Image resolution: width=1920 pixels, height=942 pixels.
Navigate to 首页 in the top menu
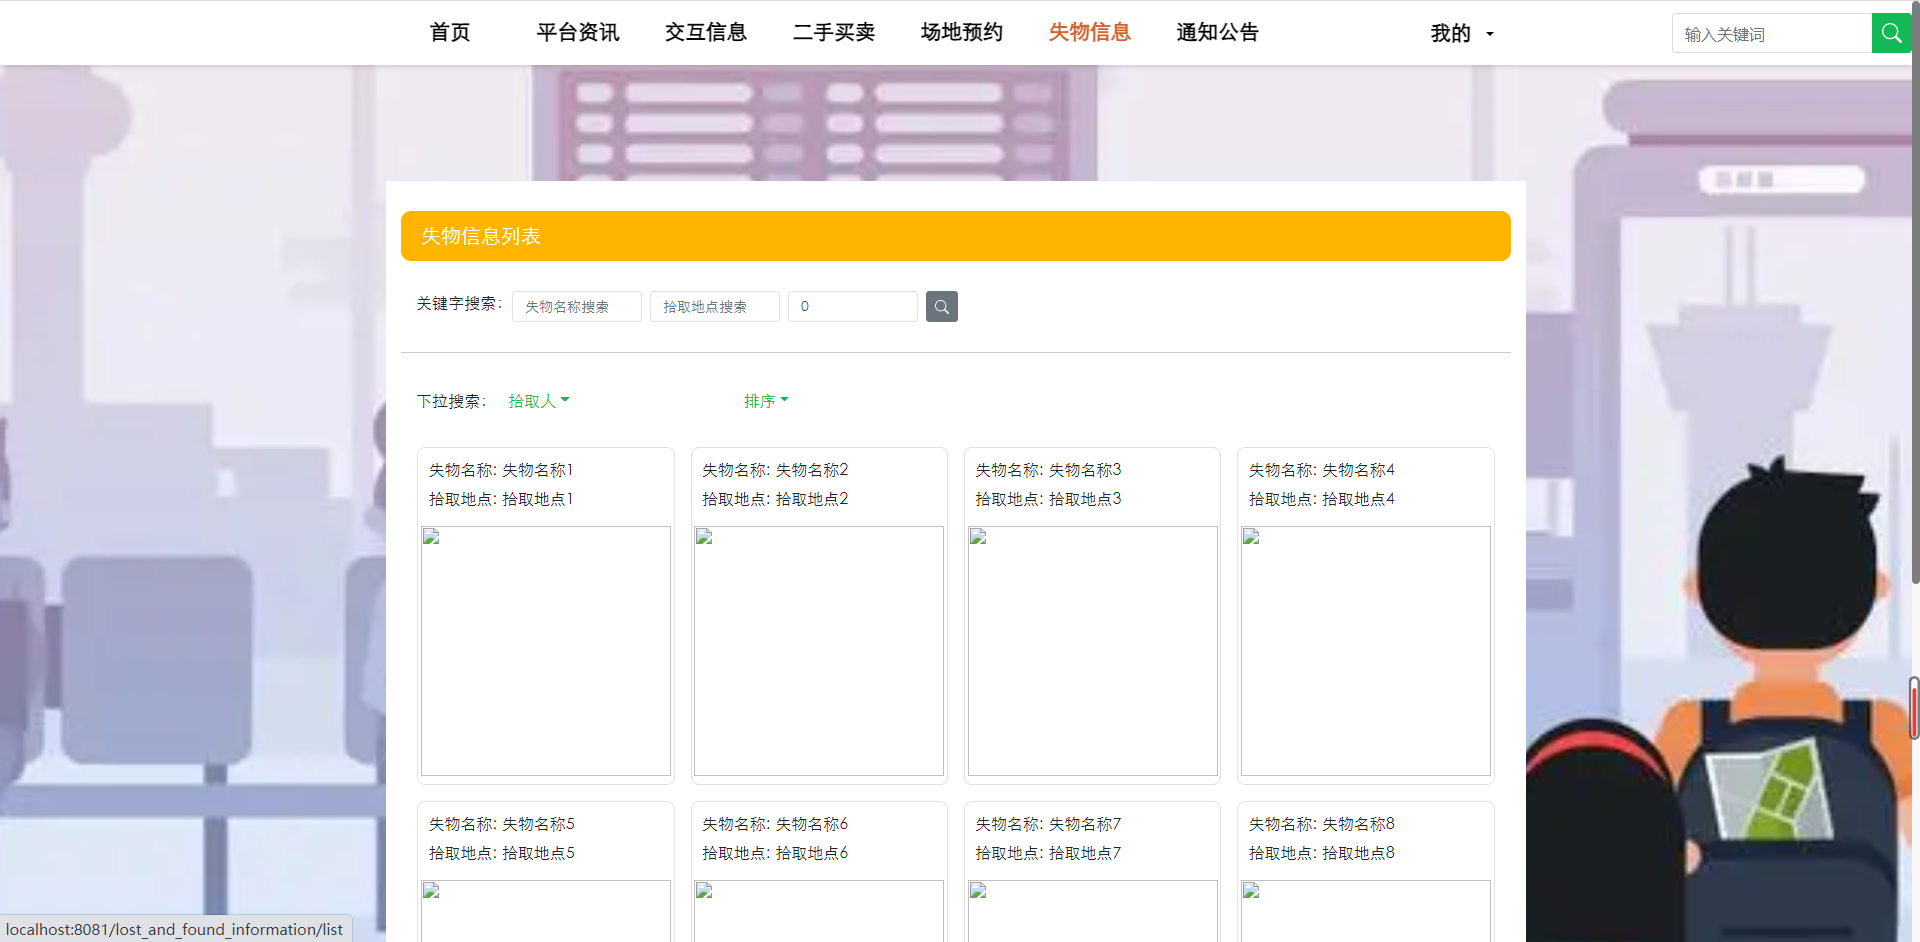[448, 32]
